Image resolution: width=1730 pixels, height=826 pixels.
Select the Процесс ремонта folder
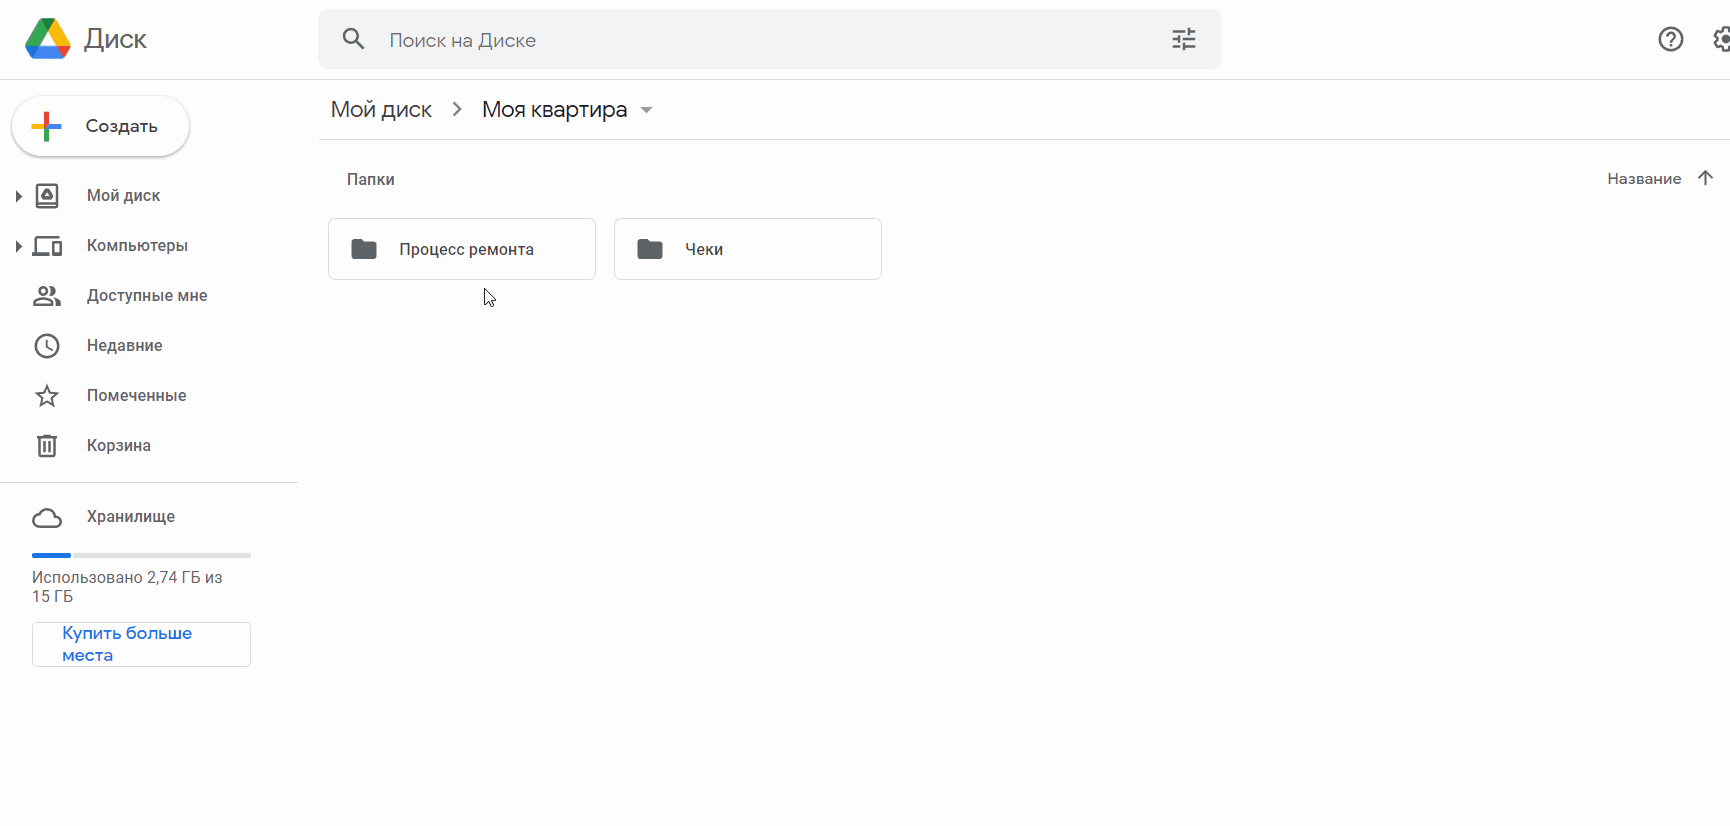[462, 249]
